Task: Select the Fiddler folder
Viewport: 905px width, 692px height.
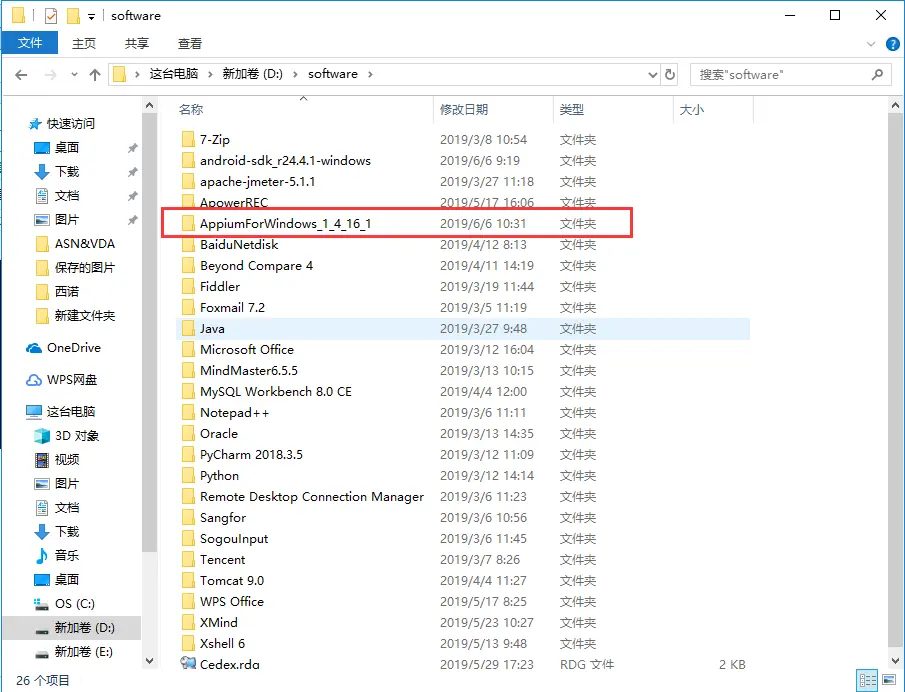Action: coord(220,287)
